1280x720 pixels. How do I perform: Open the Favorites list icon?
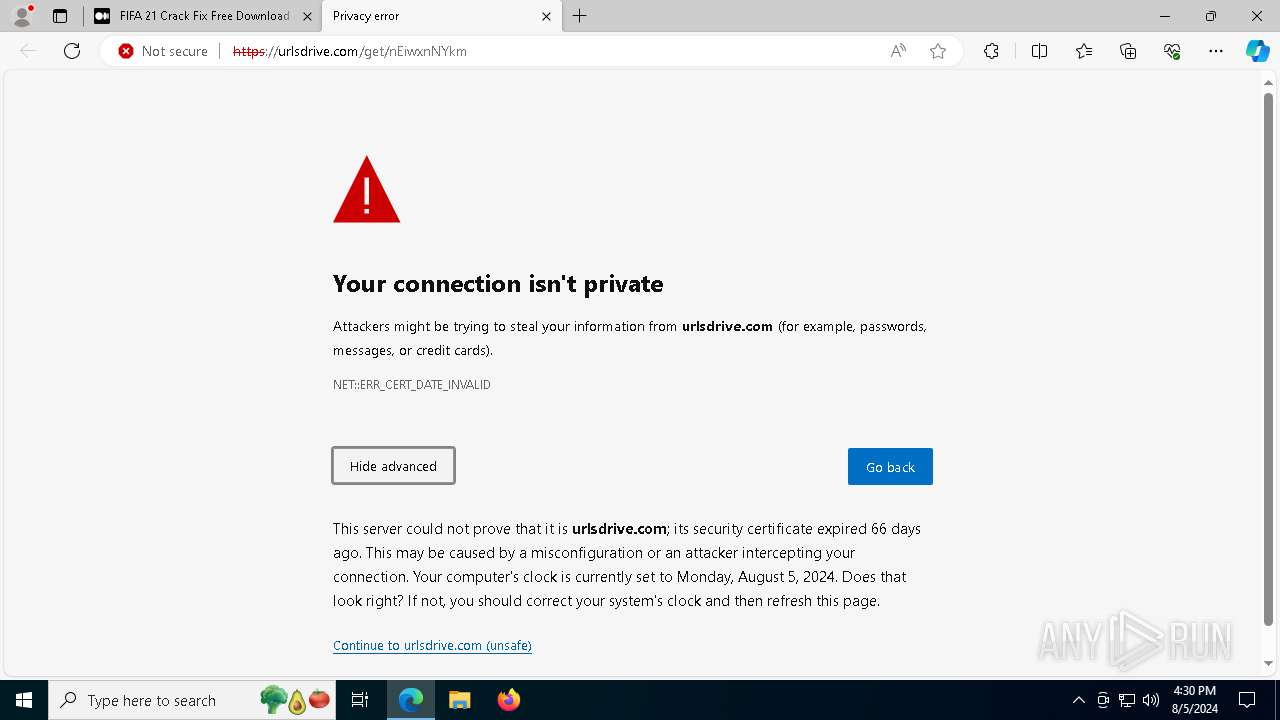pos(1084,51)
